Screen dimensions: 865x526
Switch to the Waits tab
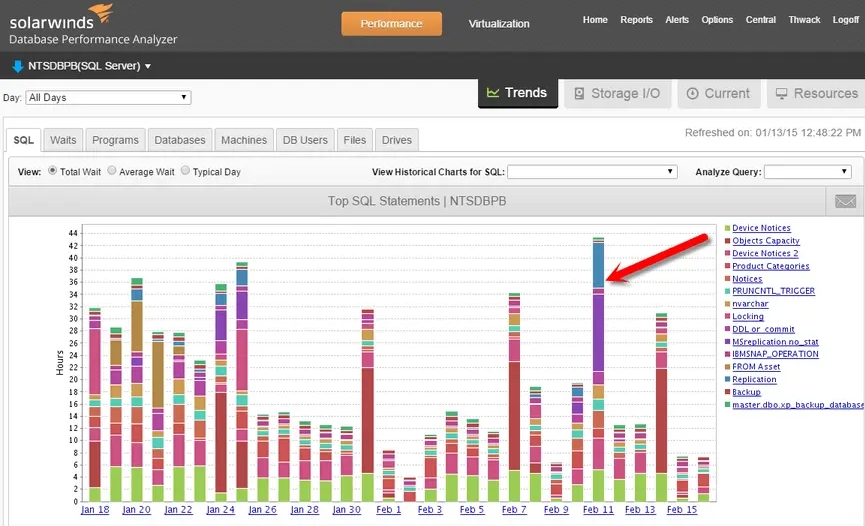tap(63, 140)
